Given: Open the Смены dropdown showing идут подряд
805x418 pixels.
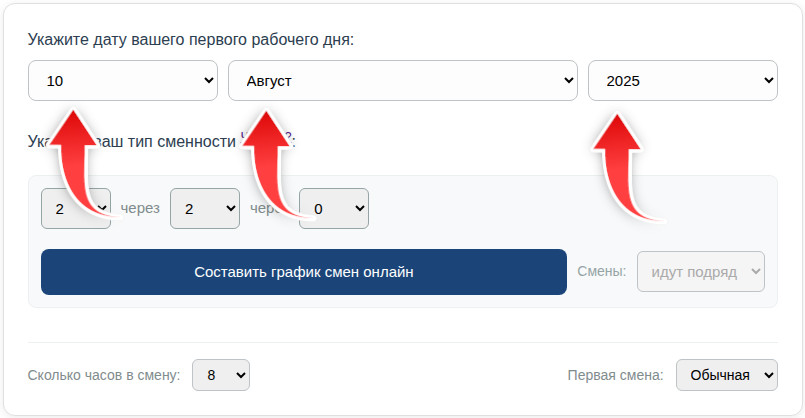Looking at the screenshot, I should pos(701,272).
